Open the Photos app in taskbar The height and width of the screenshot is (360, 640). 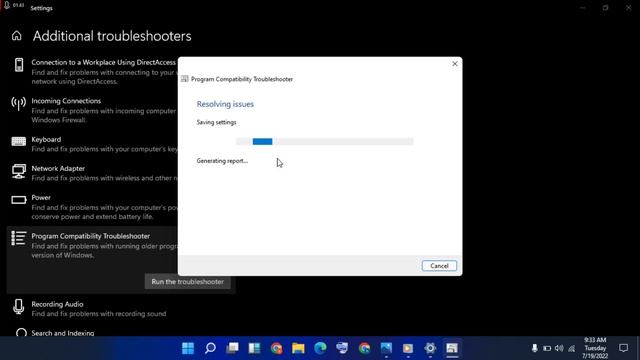point(386,348)
